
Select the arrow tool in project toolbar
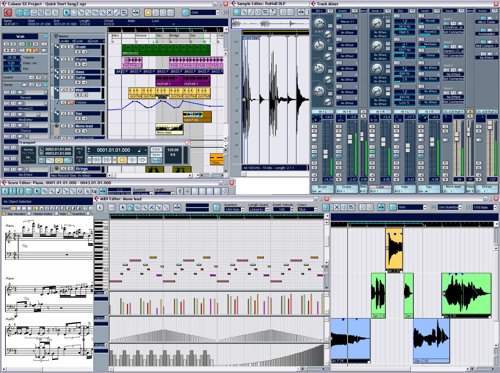click(x=67, y=13)
